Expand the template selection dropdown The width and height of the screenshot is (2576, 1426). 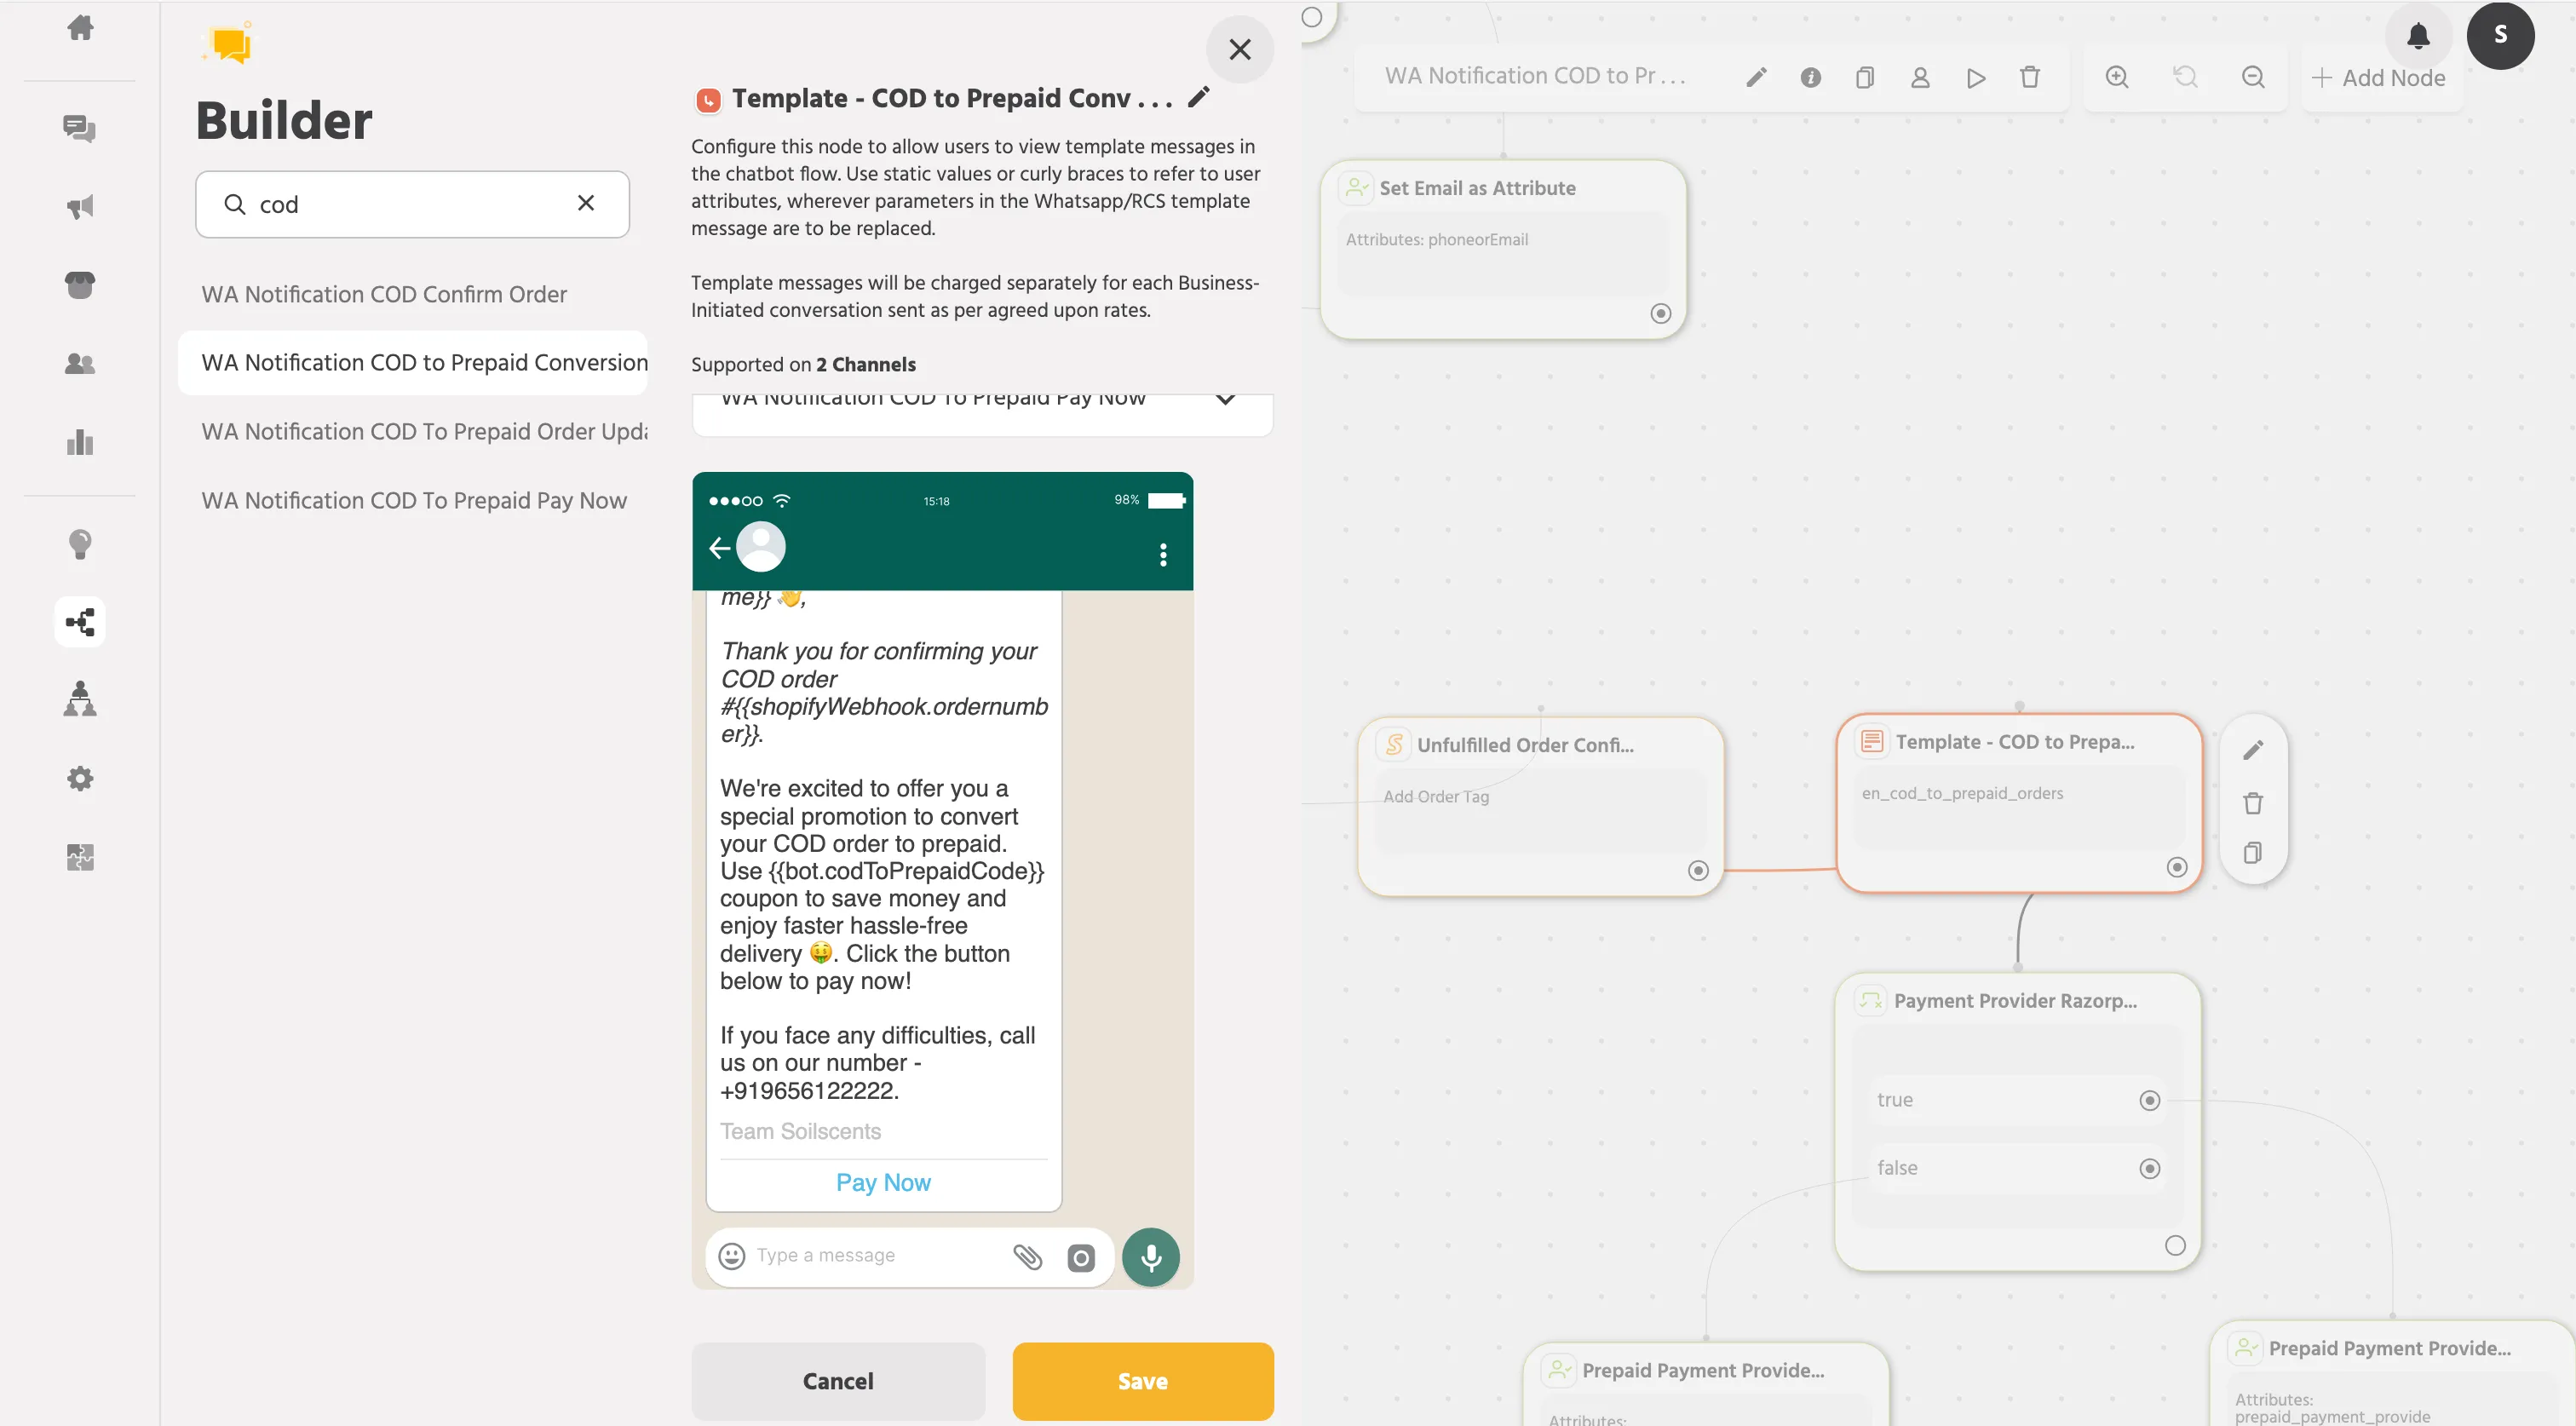coord(1225,399)
